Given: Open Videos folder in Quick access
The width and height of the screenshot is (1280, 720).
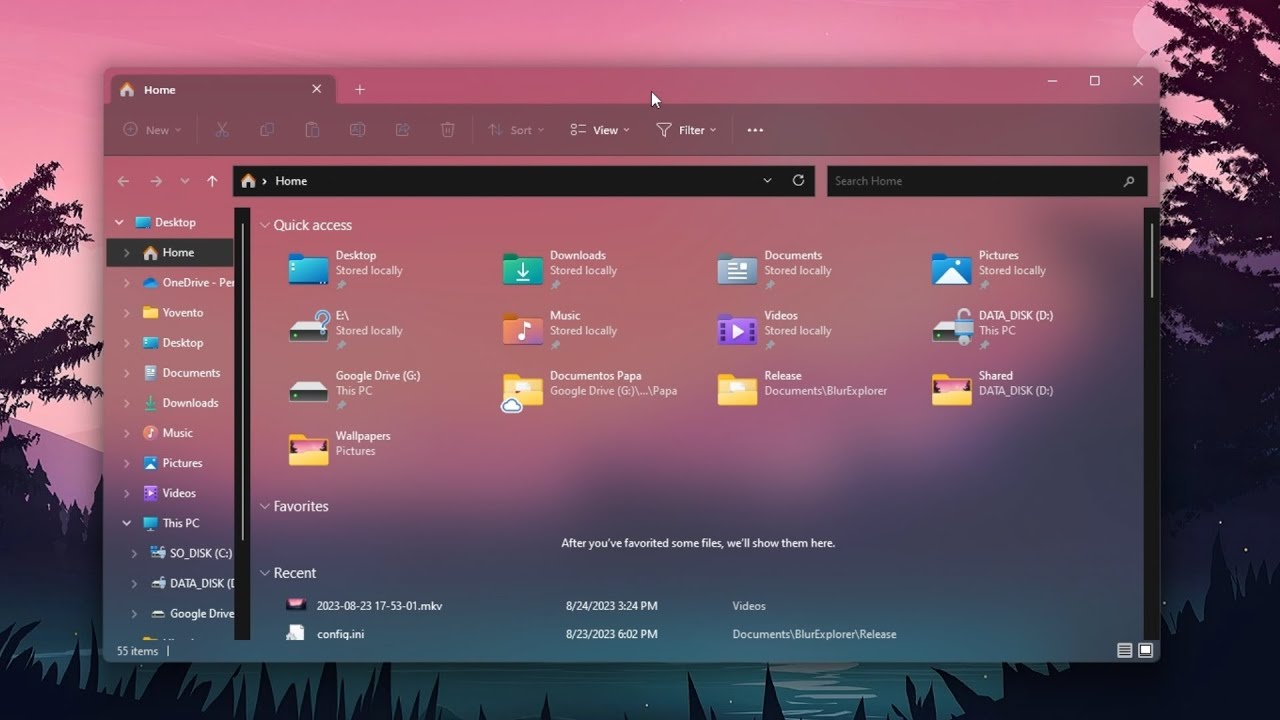Looking at the screenshot, I should pyautogui.click(x=775, y=330).
